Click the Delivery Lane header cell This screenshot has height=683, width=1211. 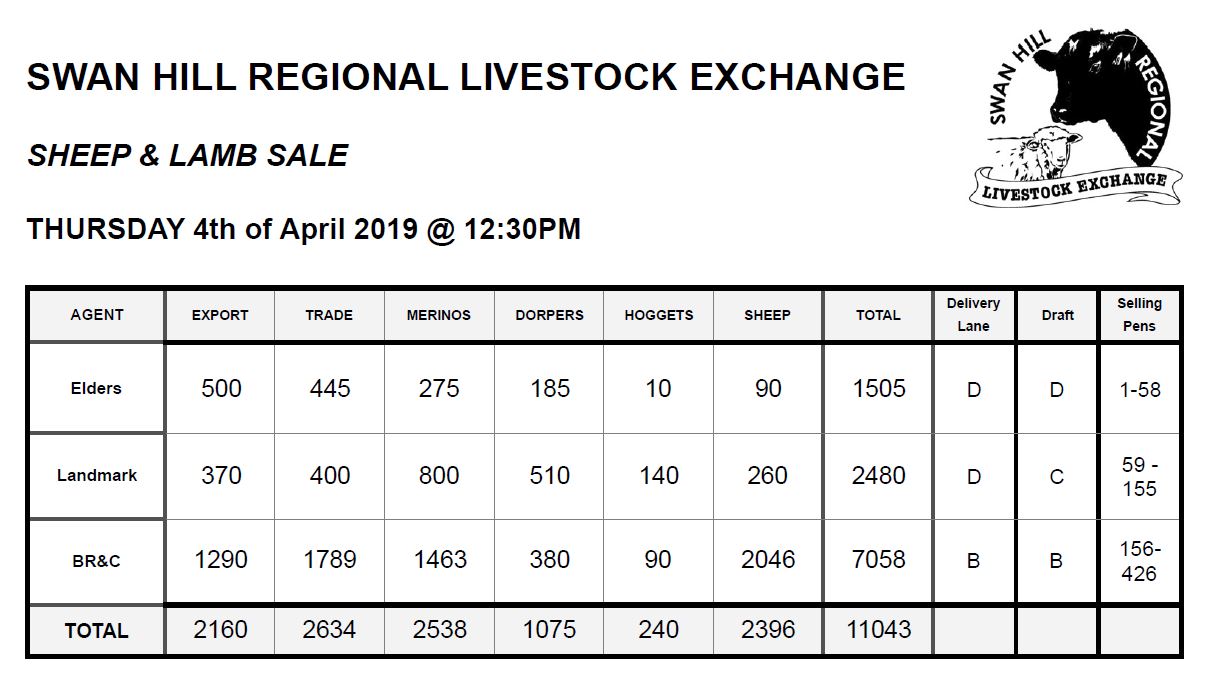point(974,314)
